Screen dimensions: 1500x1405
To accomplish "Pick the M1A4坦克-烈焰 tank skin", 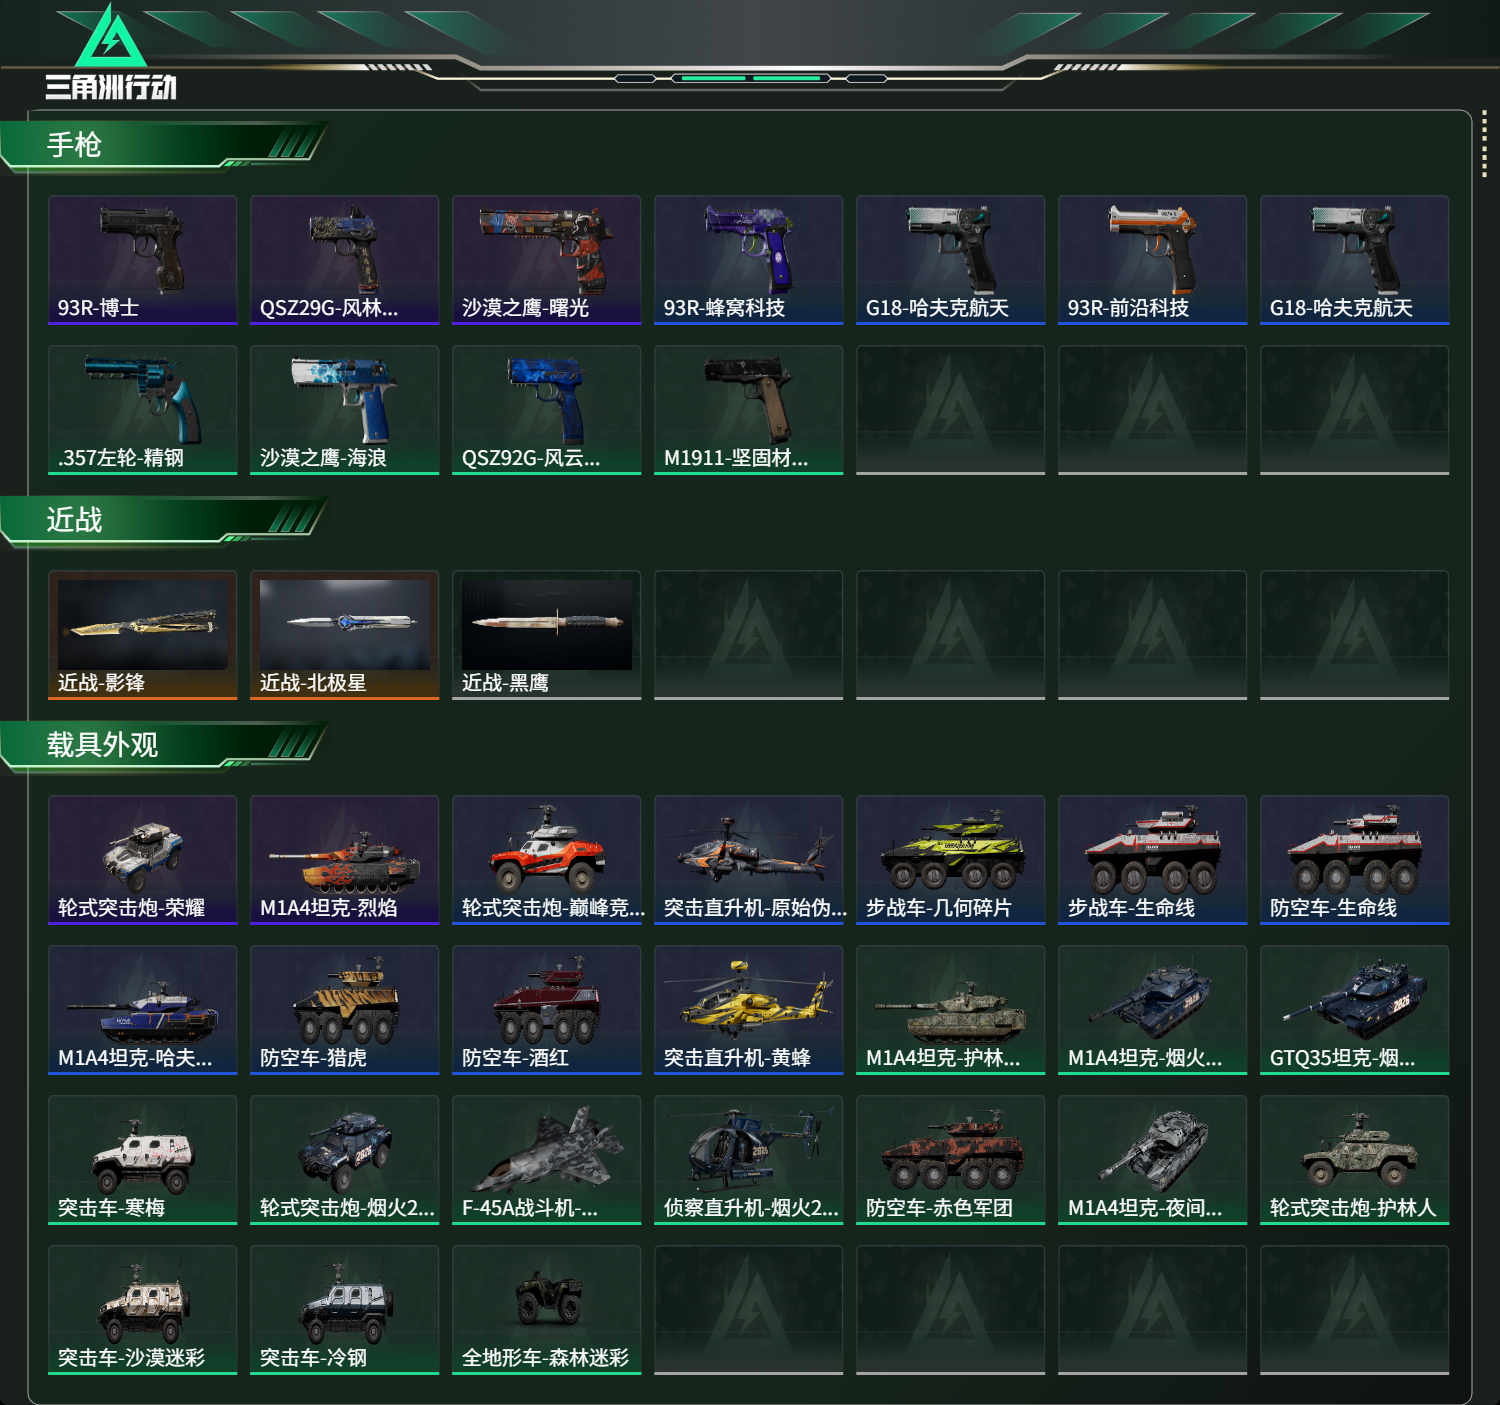I will pos(345,860).
